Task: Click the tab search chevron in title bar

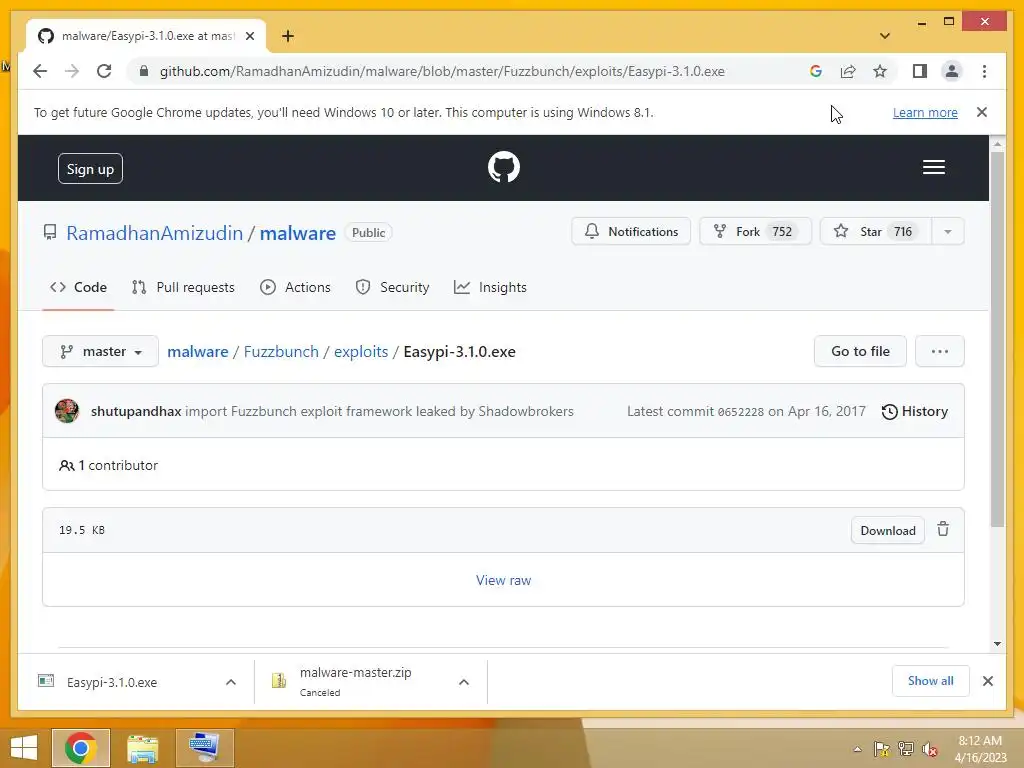Action: pyautogui.click(x=885, y=36)
